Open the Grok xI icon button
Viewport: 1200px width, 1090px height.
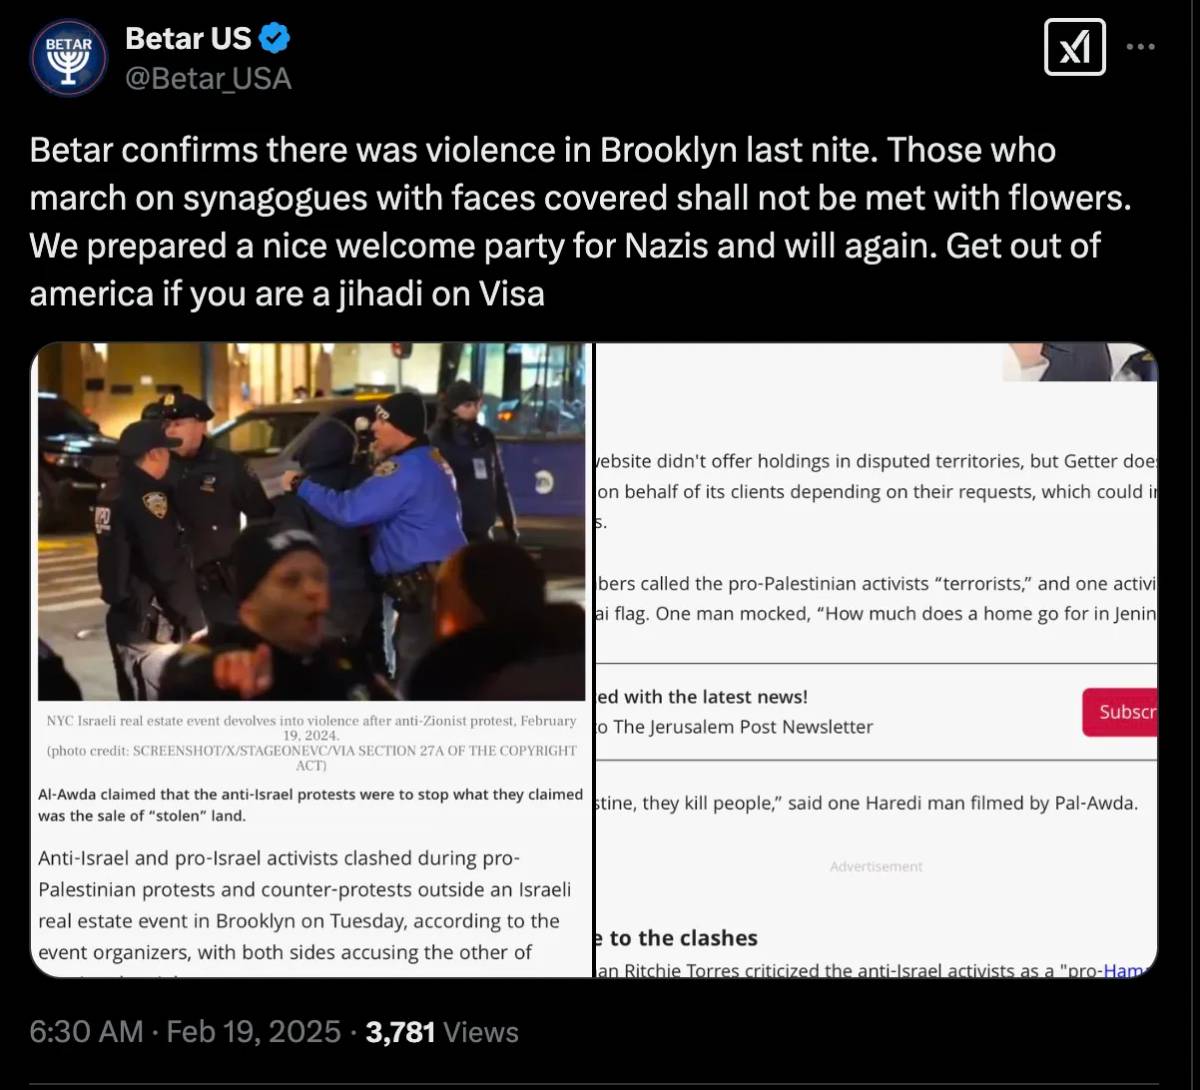[1075, 47]
